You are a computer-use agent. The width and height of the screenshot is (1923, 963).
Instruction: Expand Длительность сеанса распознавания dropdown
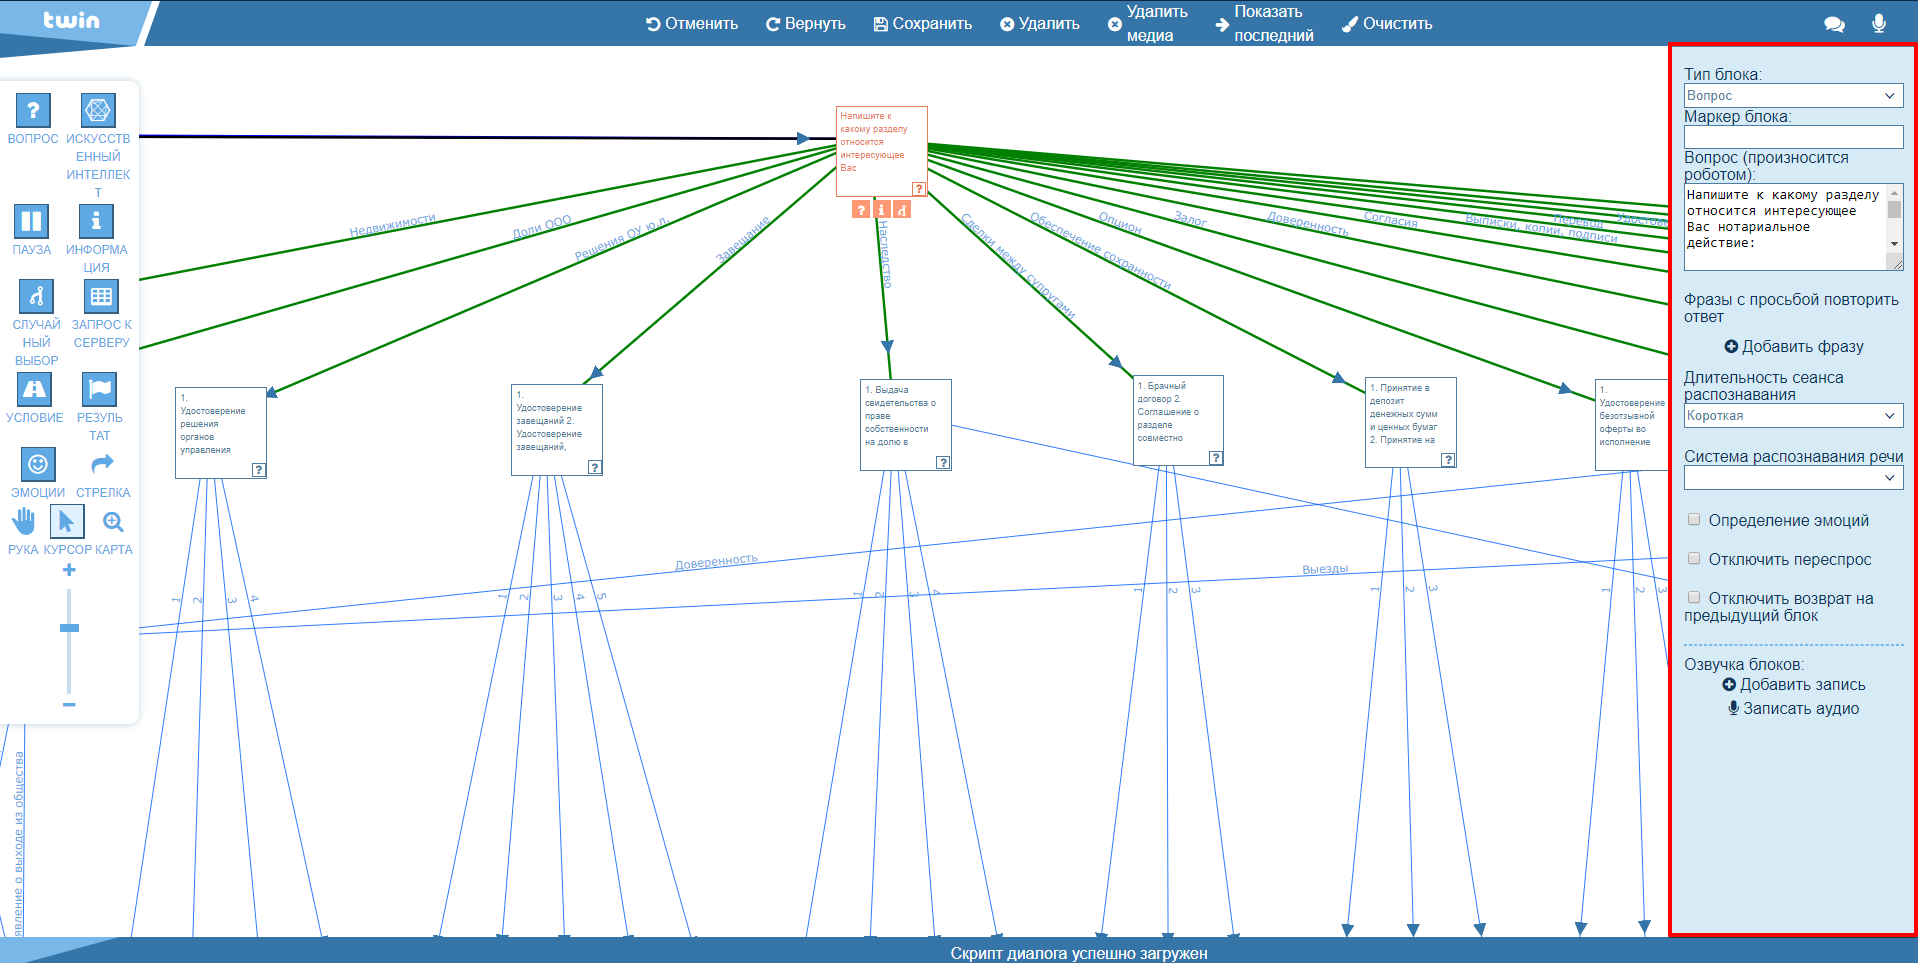tap(1792, 416)
